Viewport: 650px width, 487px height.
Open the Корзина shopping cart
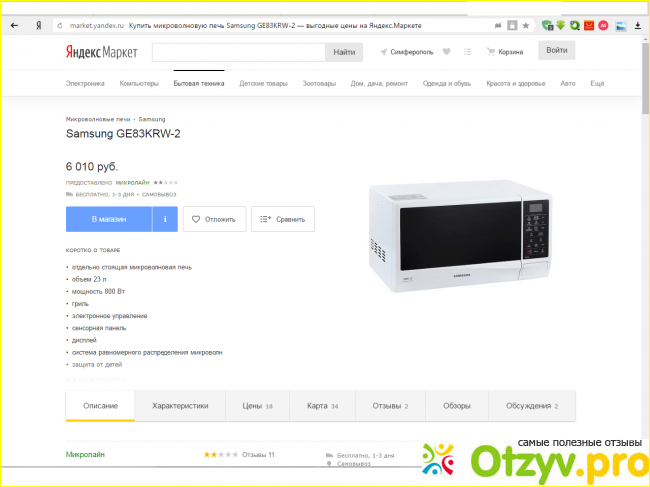[x=505, y=52]
